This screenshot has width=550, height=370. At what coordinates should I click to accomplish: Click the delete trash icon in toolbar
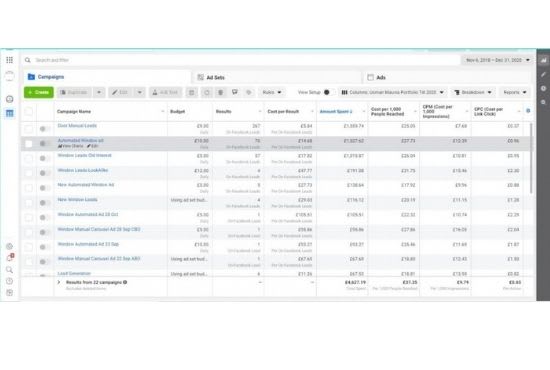221,92
